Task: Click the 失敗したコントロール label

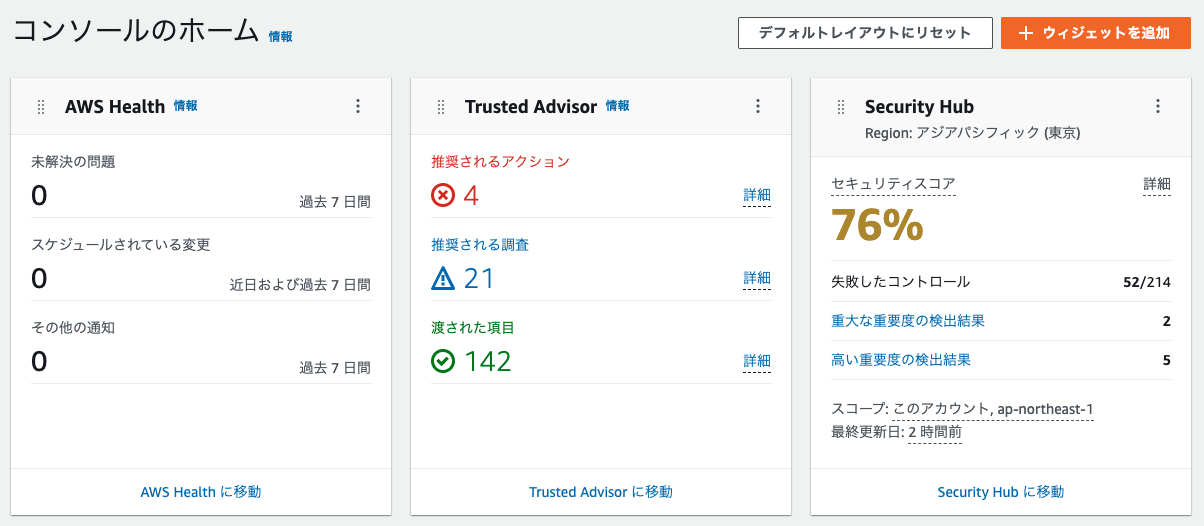Action: click(x=901, y=282)
